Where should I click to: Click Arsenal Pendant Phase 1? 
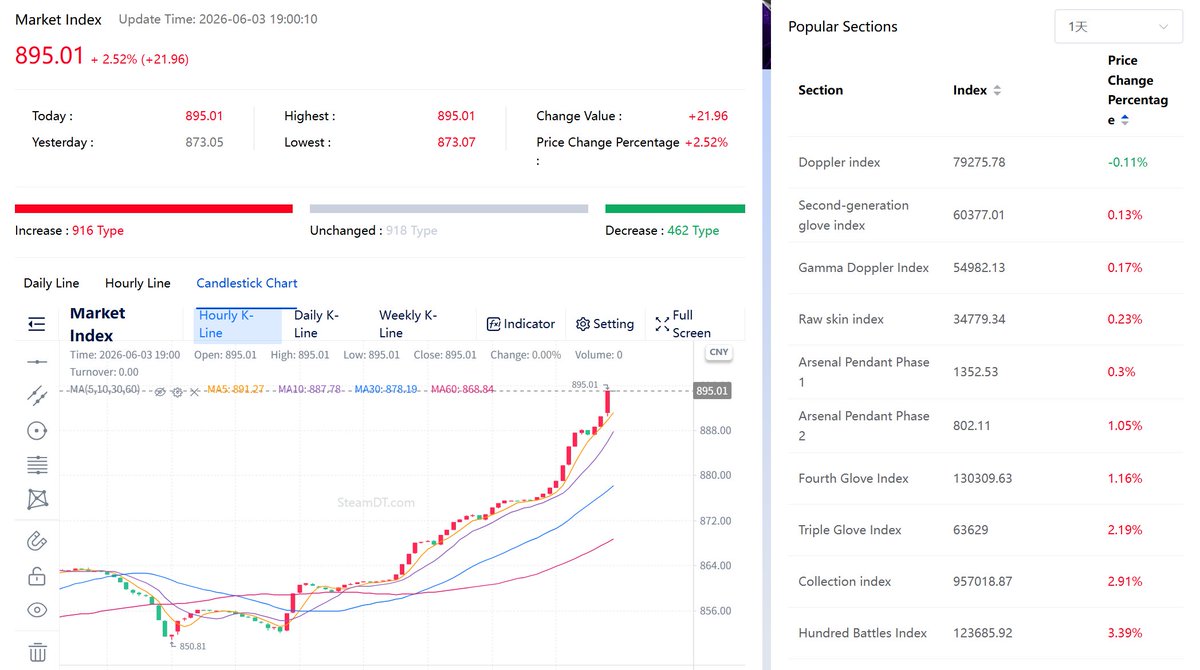pos(864,372)
